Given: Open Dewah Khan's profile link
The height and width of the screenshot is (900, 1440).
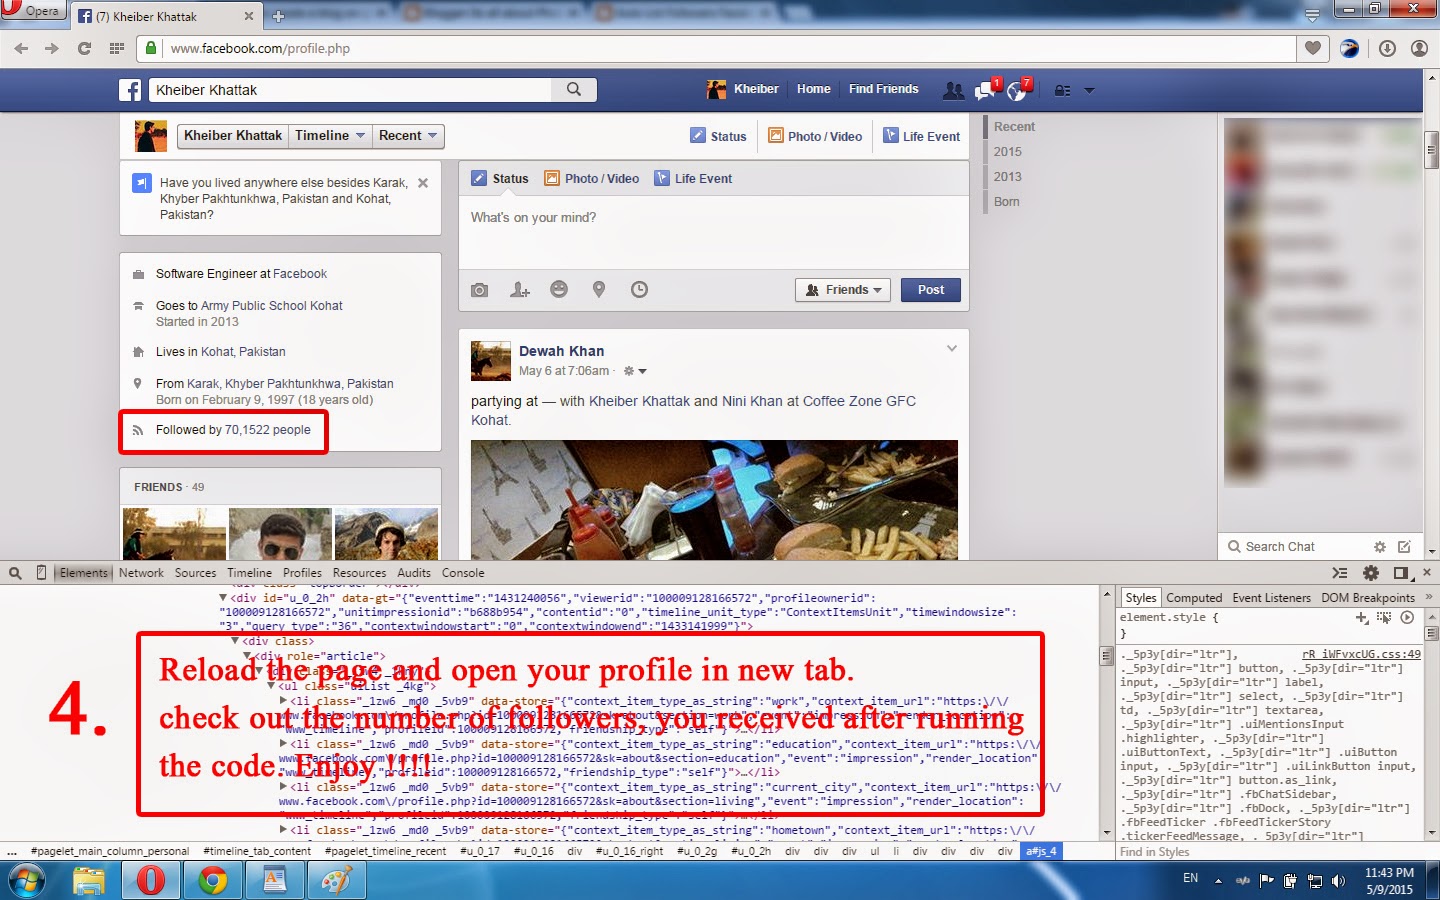Looking at the screenshot, I should point(560,351).
